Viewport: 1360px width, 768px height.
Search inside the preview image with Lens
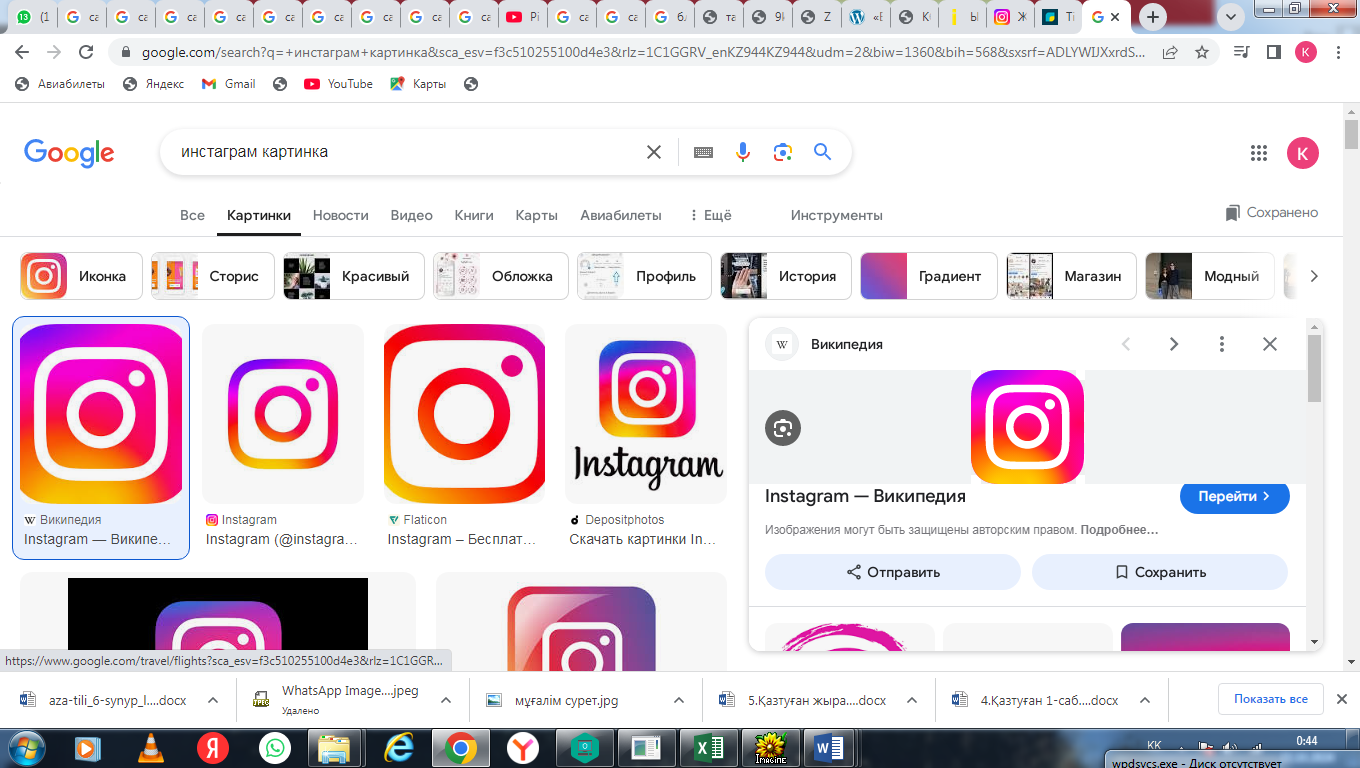coord(783,428)
